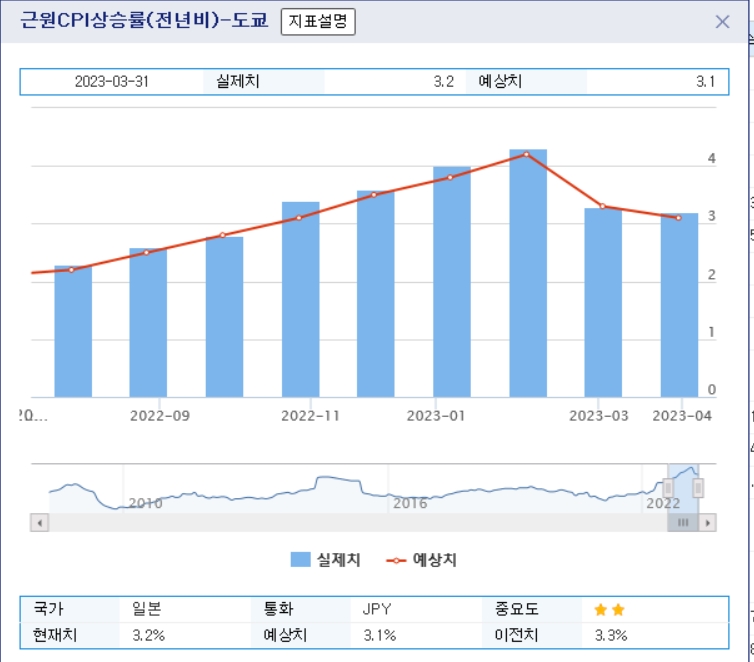Click the title 근원CPI상승률(전년비)-도쿄
Image resolution: width=754 pixels, height=662 pixels.
point(144,21)
